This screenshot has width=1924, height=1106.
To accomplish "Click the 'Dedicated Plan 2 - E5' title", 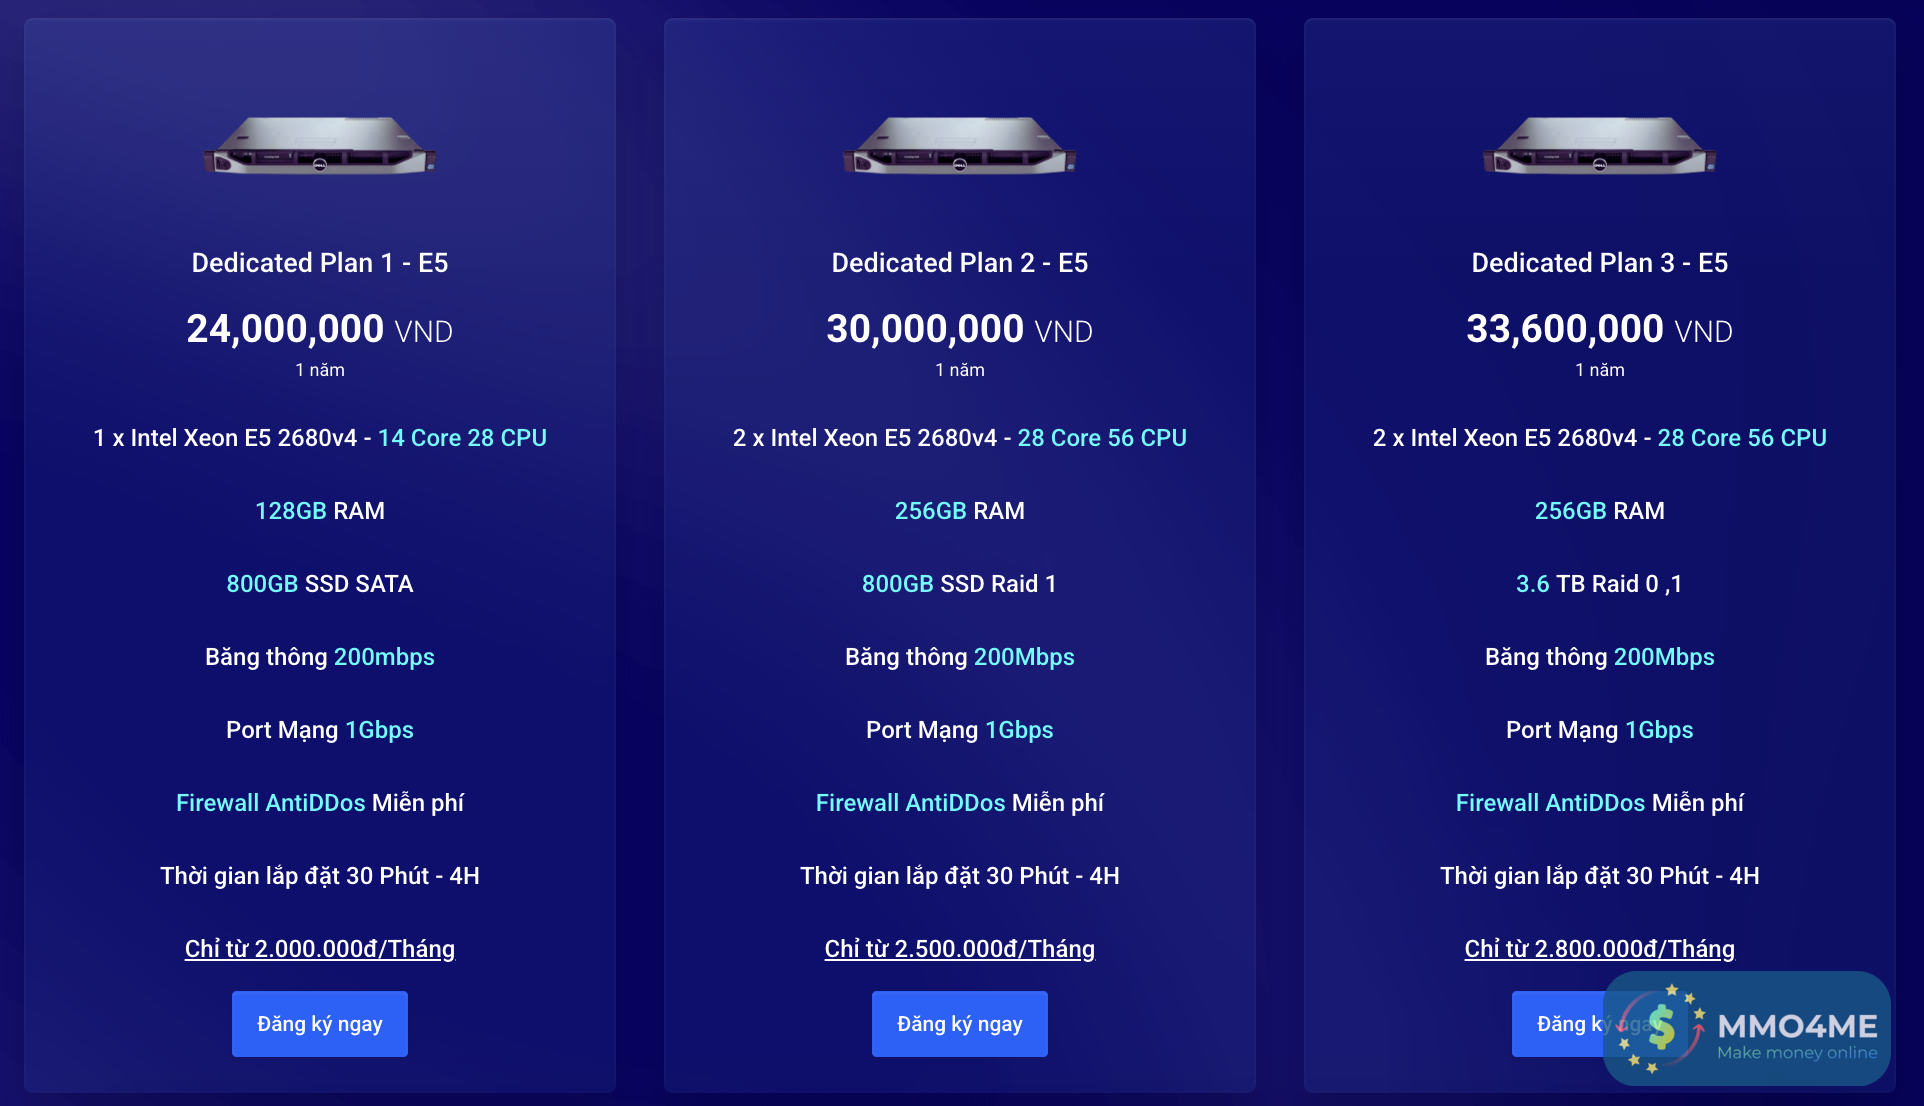I will click(x=960, y=262).
